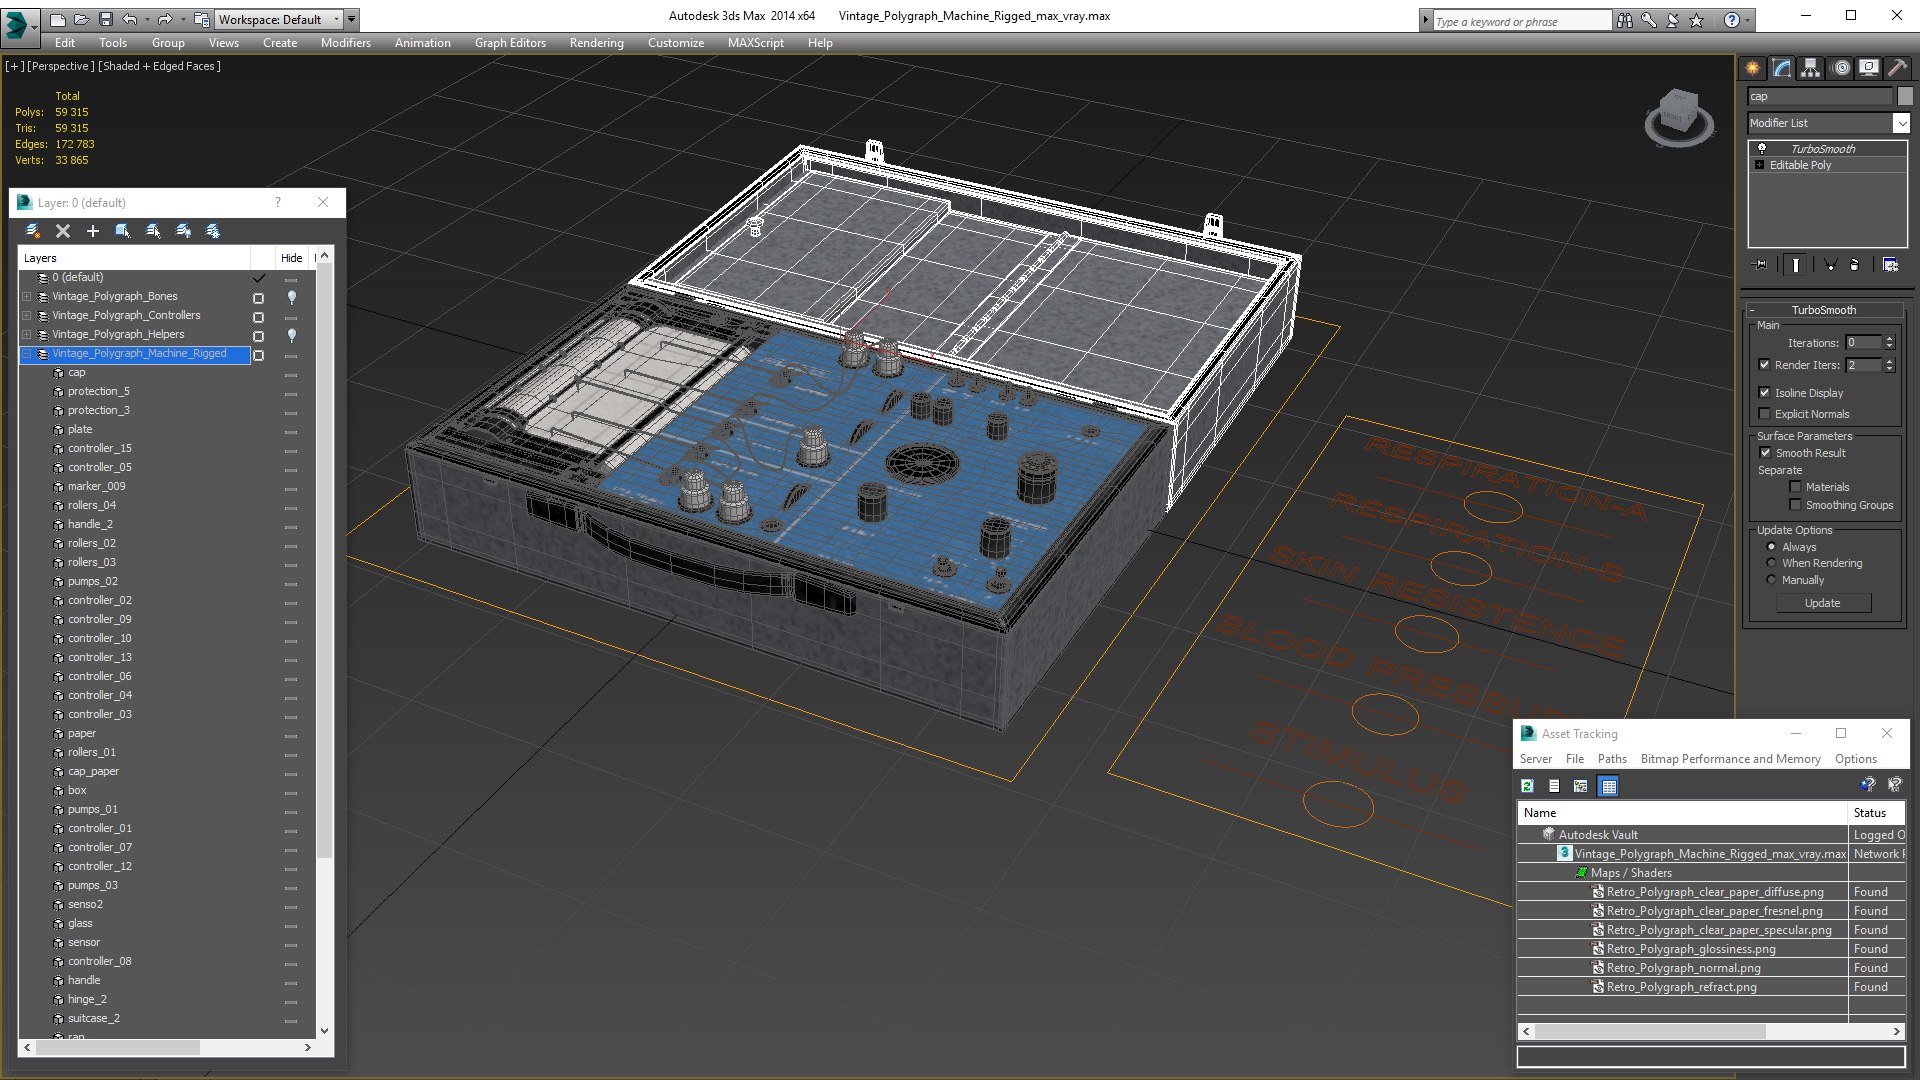The width and height of the screenshot is (1920, 1080).
Task: Click Delete layer X icon in layer toolbar
Action: pos(63,231)
